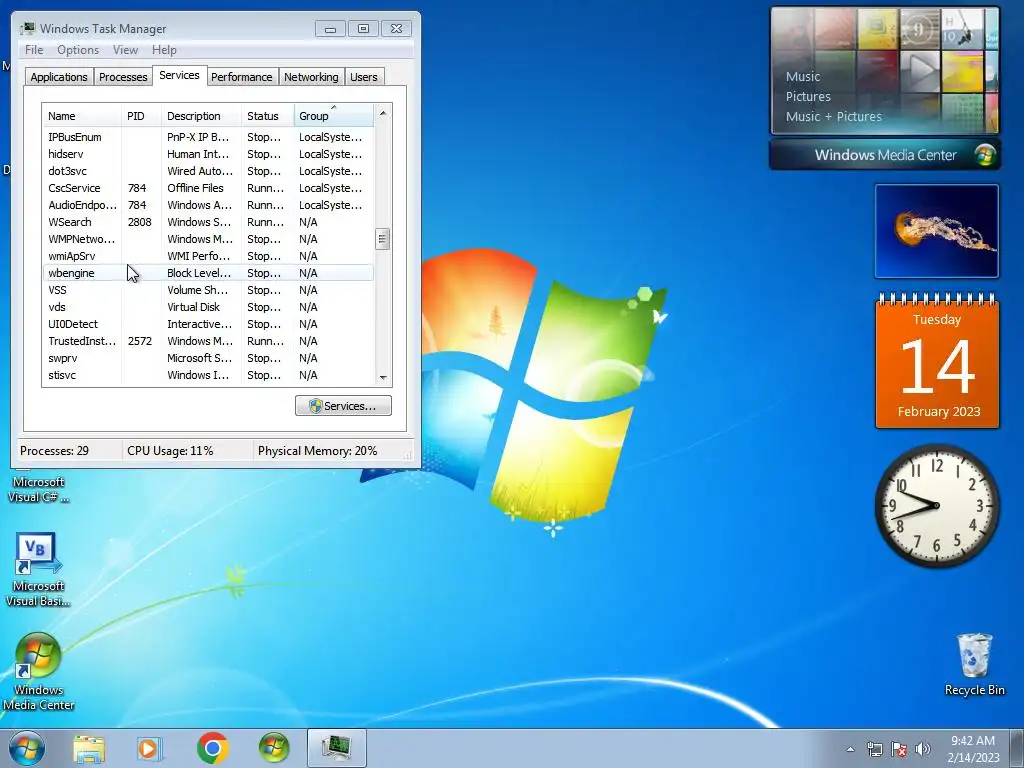Switch to the Applications tab
This screenshot has height=768, width=1024.
click(59, 77)
